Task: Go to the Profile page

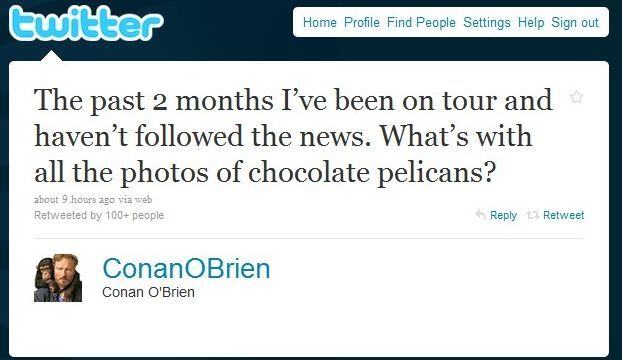Action: click(x=362, y=22)
